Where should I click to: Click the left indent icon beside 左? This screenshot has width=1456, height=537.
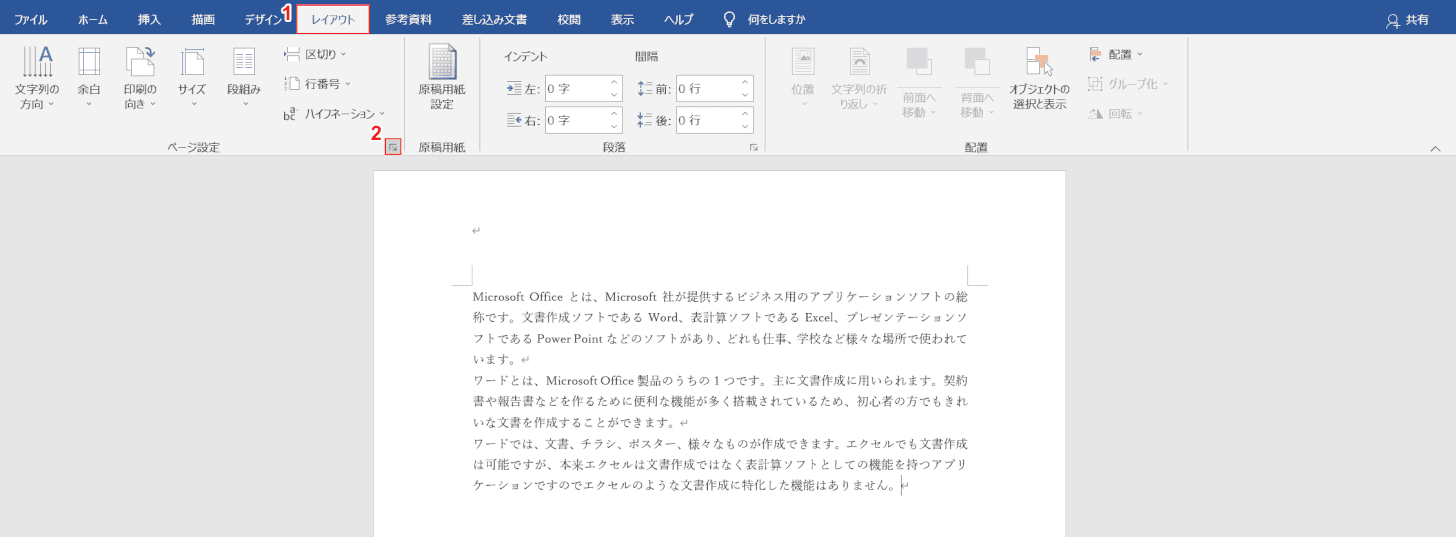(515, 89)
